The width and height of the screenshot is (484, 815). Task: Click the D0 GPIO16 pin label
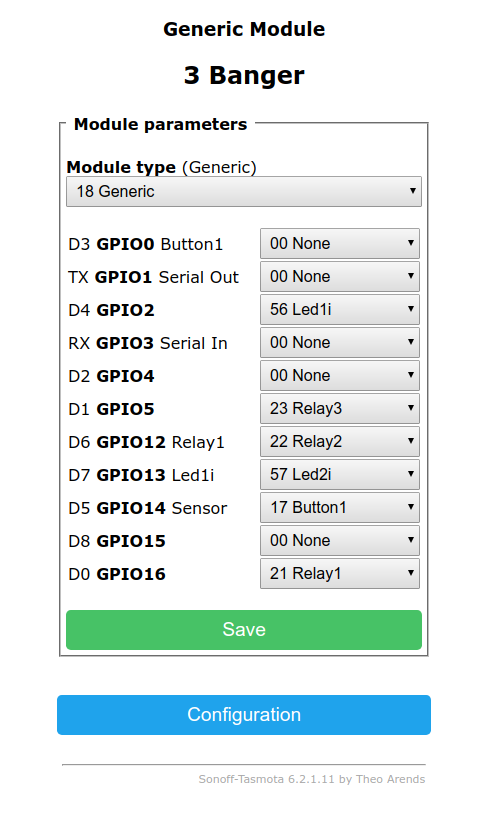pyautogui.click(x=117, y=574)
